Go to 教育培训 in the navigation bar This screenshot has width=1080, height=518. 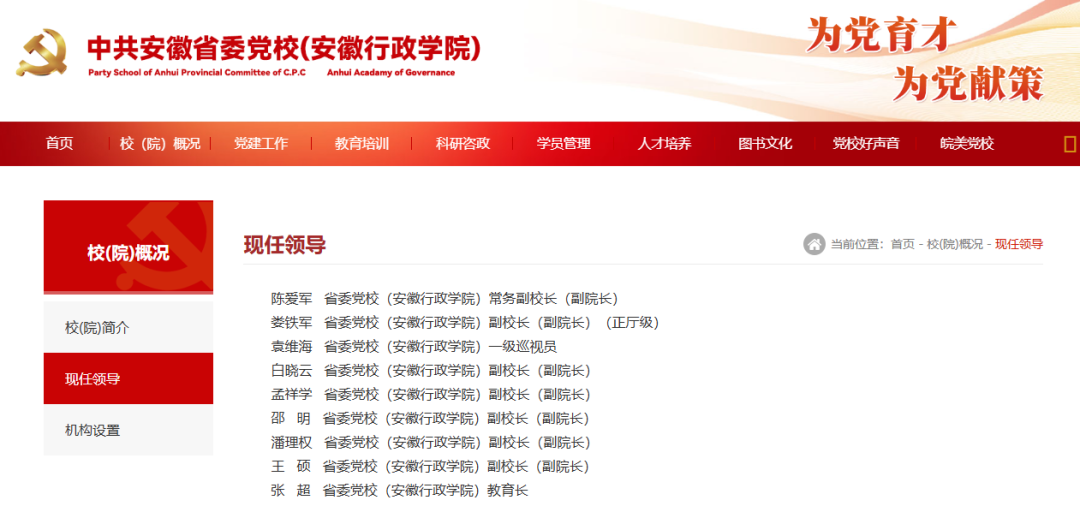click(362, 144)
